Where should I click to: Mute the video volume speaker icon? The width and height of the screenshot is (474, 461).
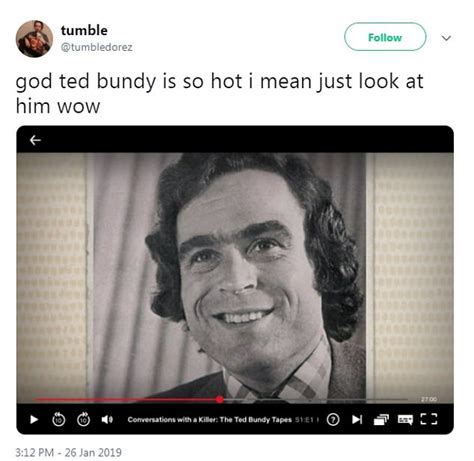[x=107, y=419]
